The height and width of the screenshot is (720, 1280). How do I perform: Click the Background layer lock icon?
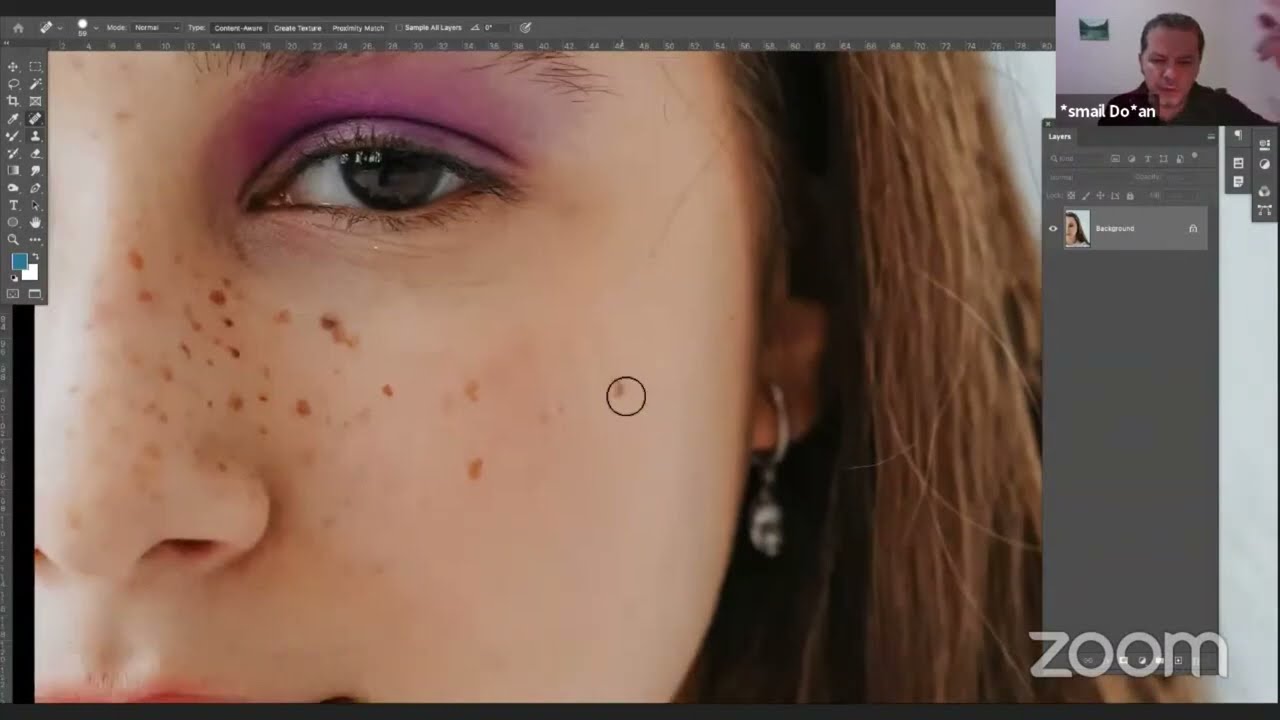[x=1193, y=228]
